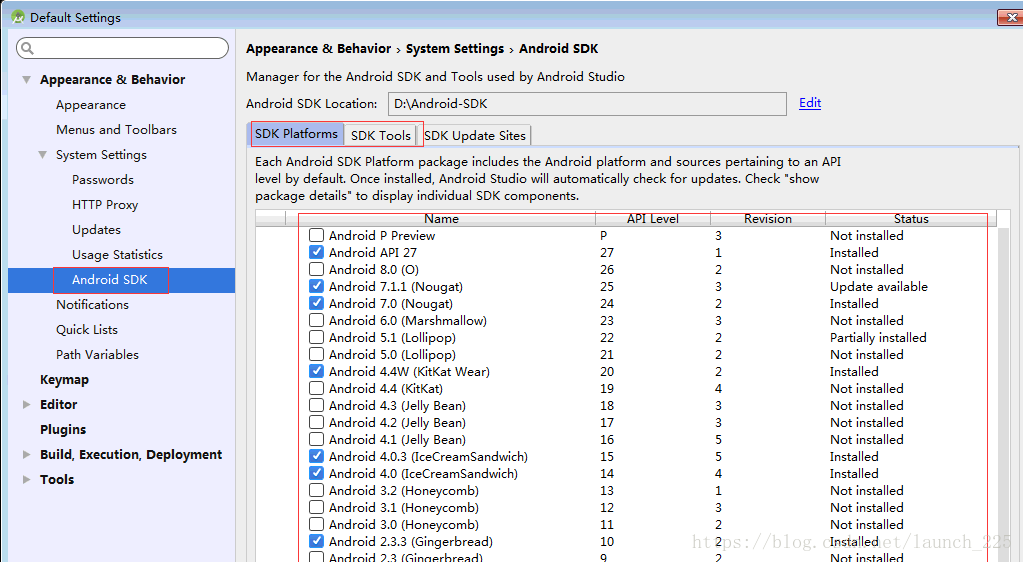This screenshot has height=562, width=1023.
Task: Check Android 3.0 (Honeycomb) checkbox
Action: pos(316,523)
